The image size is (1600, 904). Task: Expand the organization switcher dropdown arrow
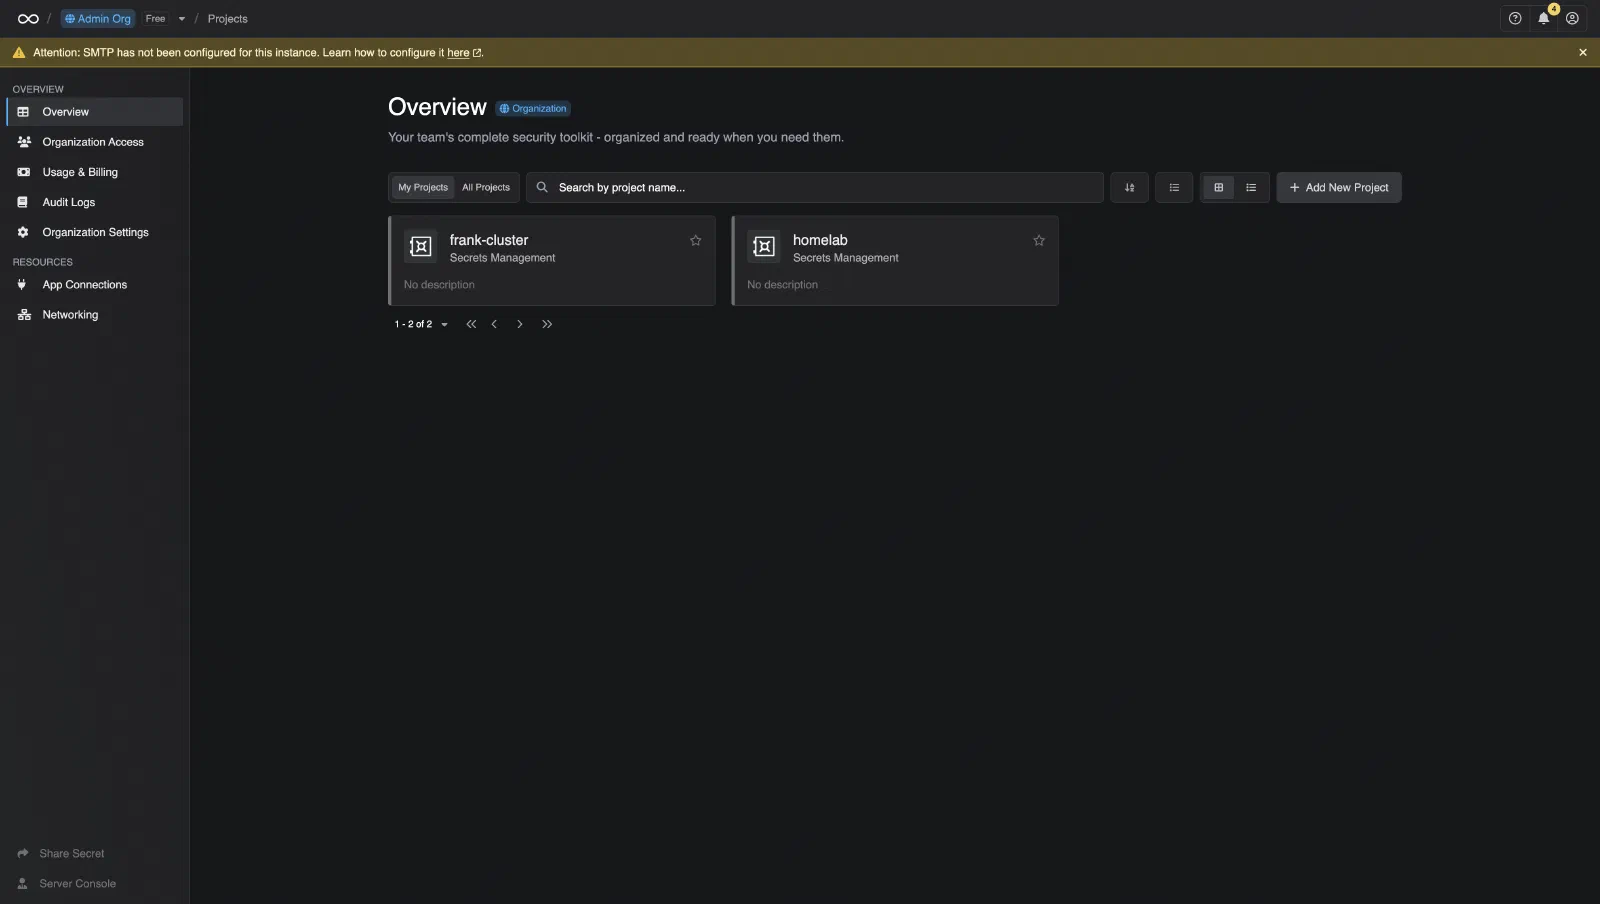(x=182, y=19)
